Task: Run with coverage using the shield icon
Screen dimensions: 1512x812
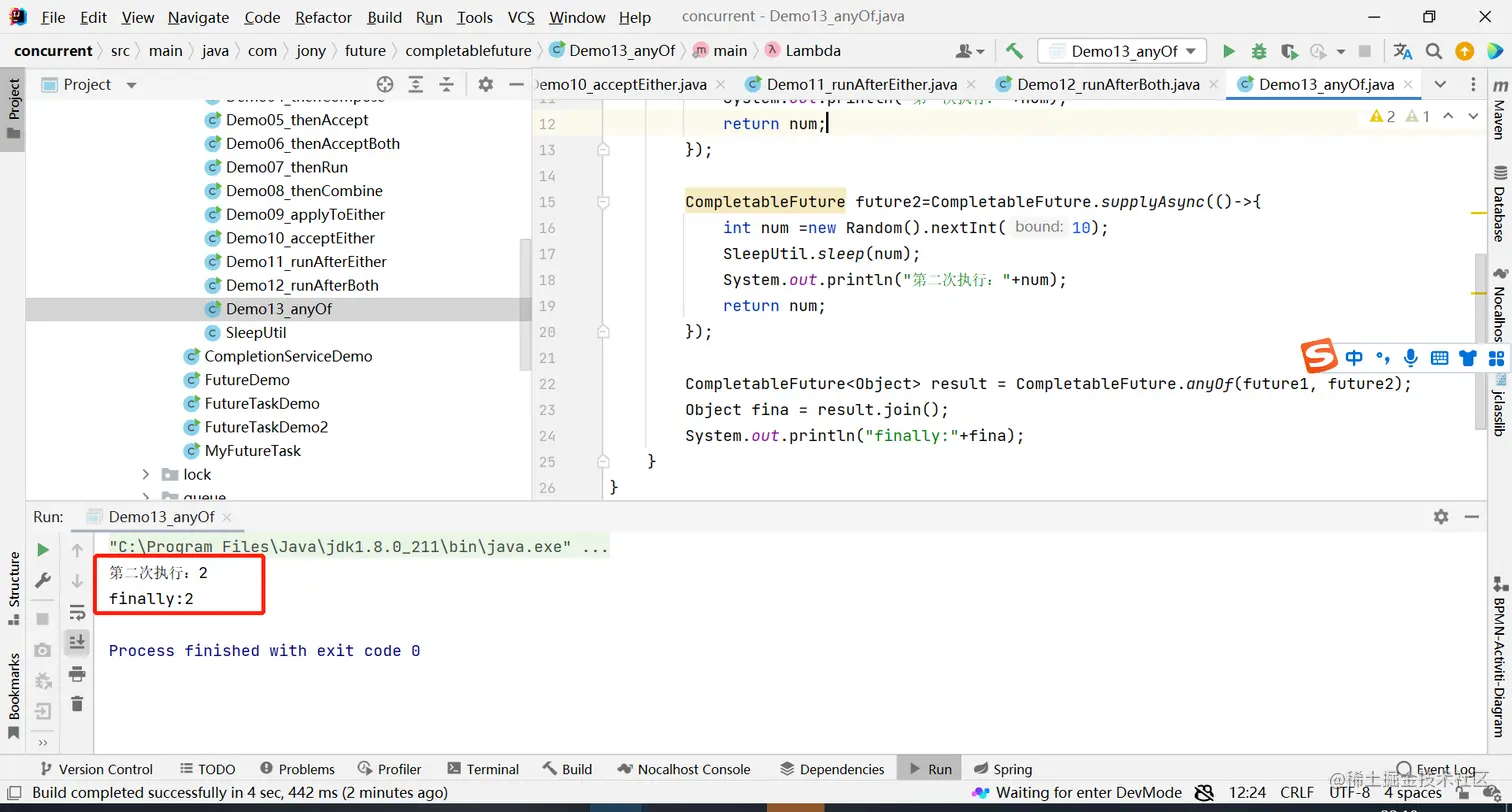Action: (x=1289, y=51)
